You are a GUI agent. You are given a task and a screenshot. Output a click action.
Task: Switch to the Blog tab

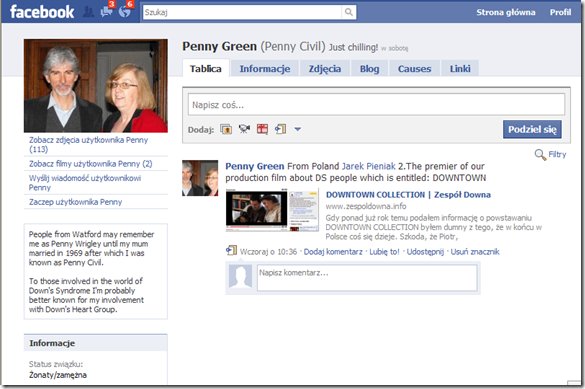(x=369, y=69)
